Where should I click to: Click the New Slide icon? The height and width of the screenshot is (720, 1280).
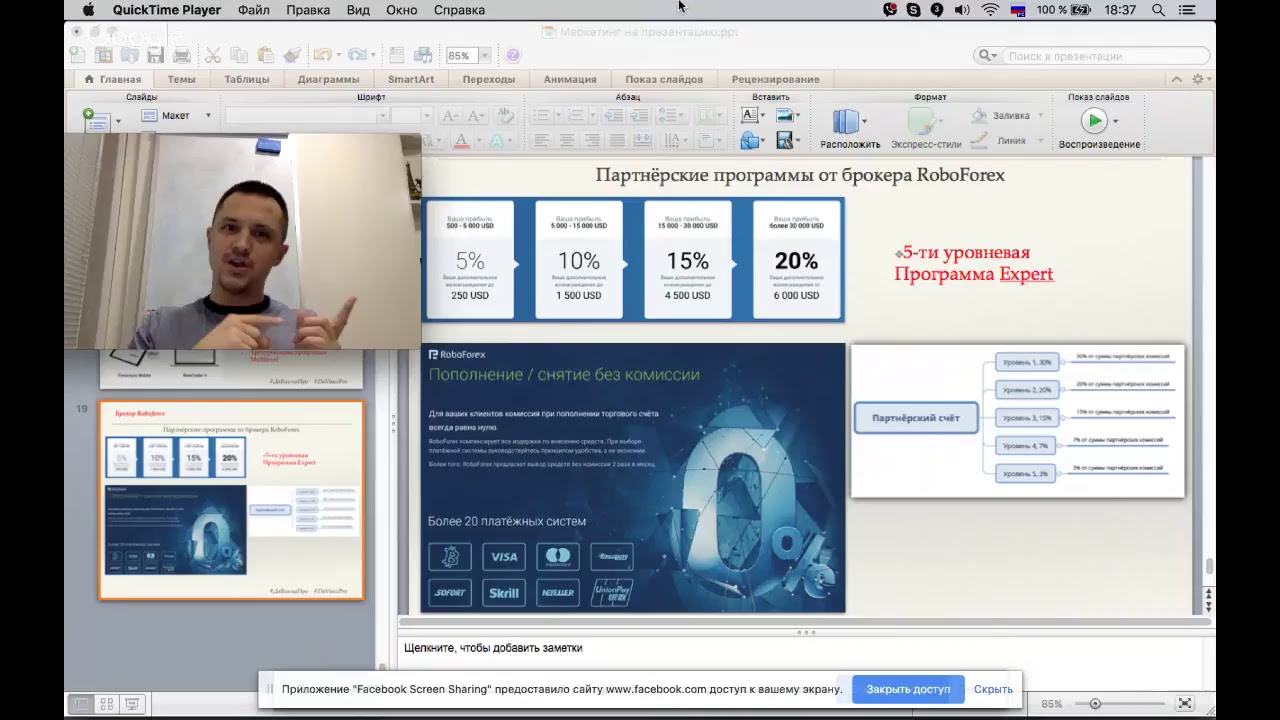pos(96,120)
